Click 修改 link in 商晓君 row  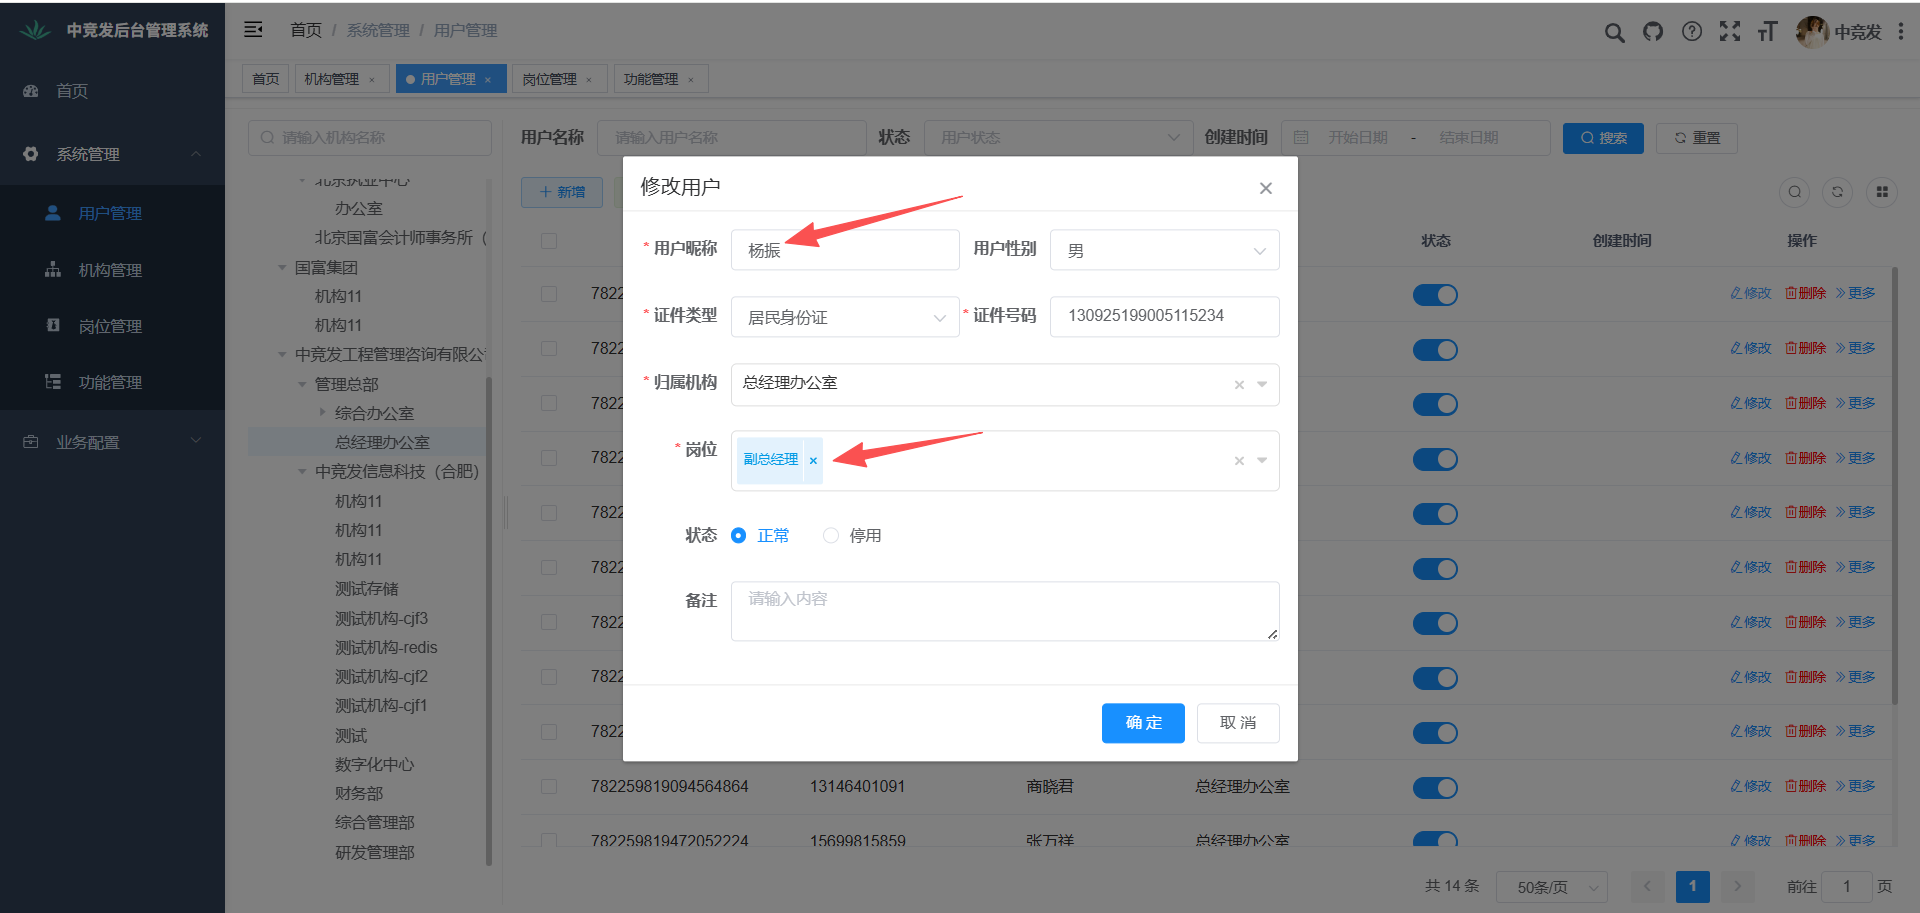pyautogui.click(x=1751, y=786)
